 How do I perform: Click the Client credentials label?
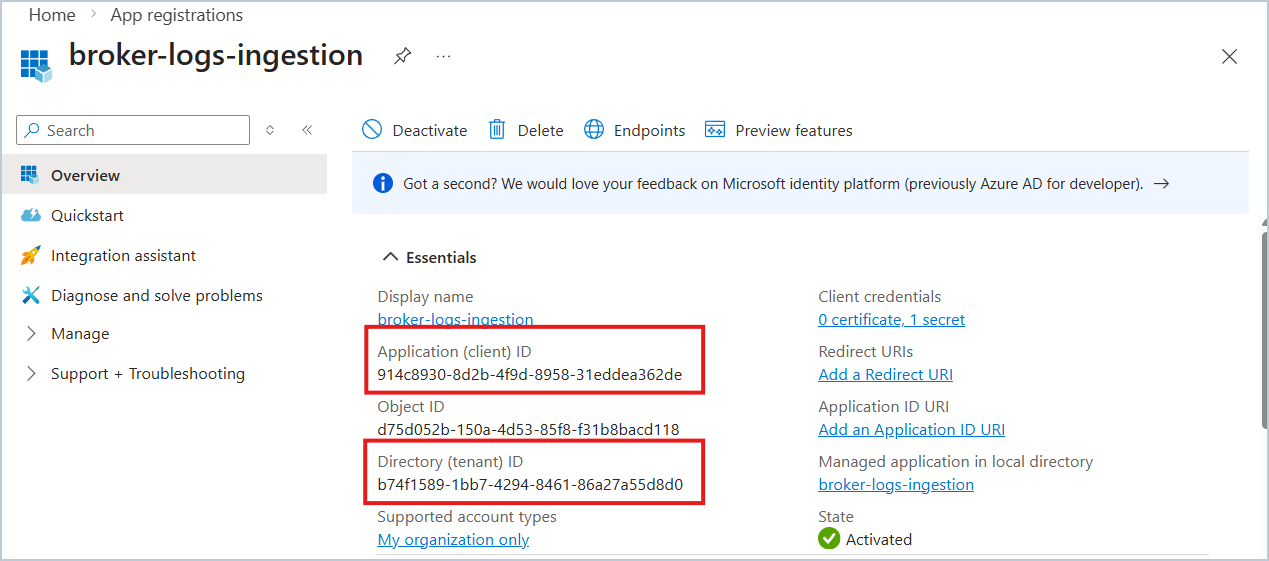click(879, 297)
